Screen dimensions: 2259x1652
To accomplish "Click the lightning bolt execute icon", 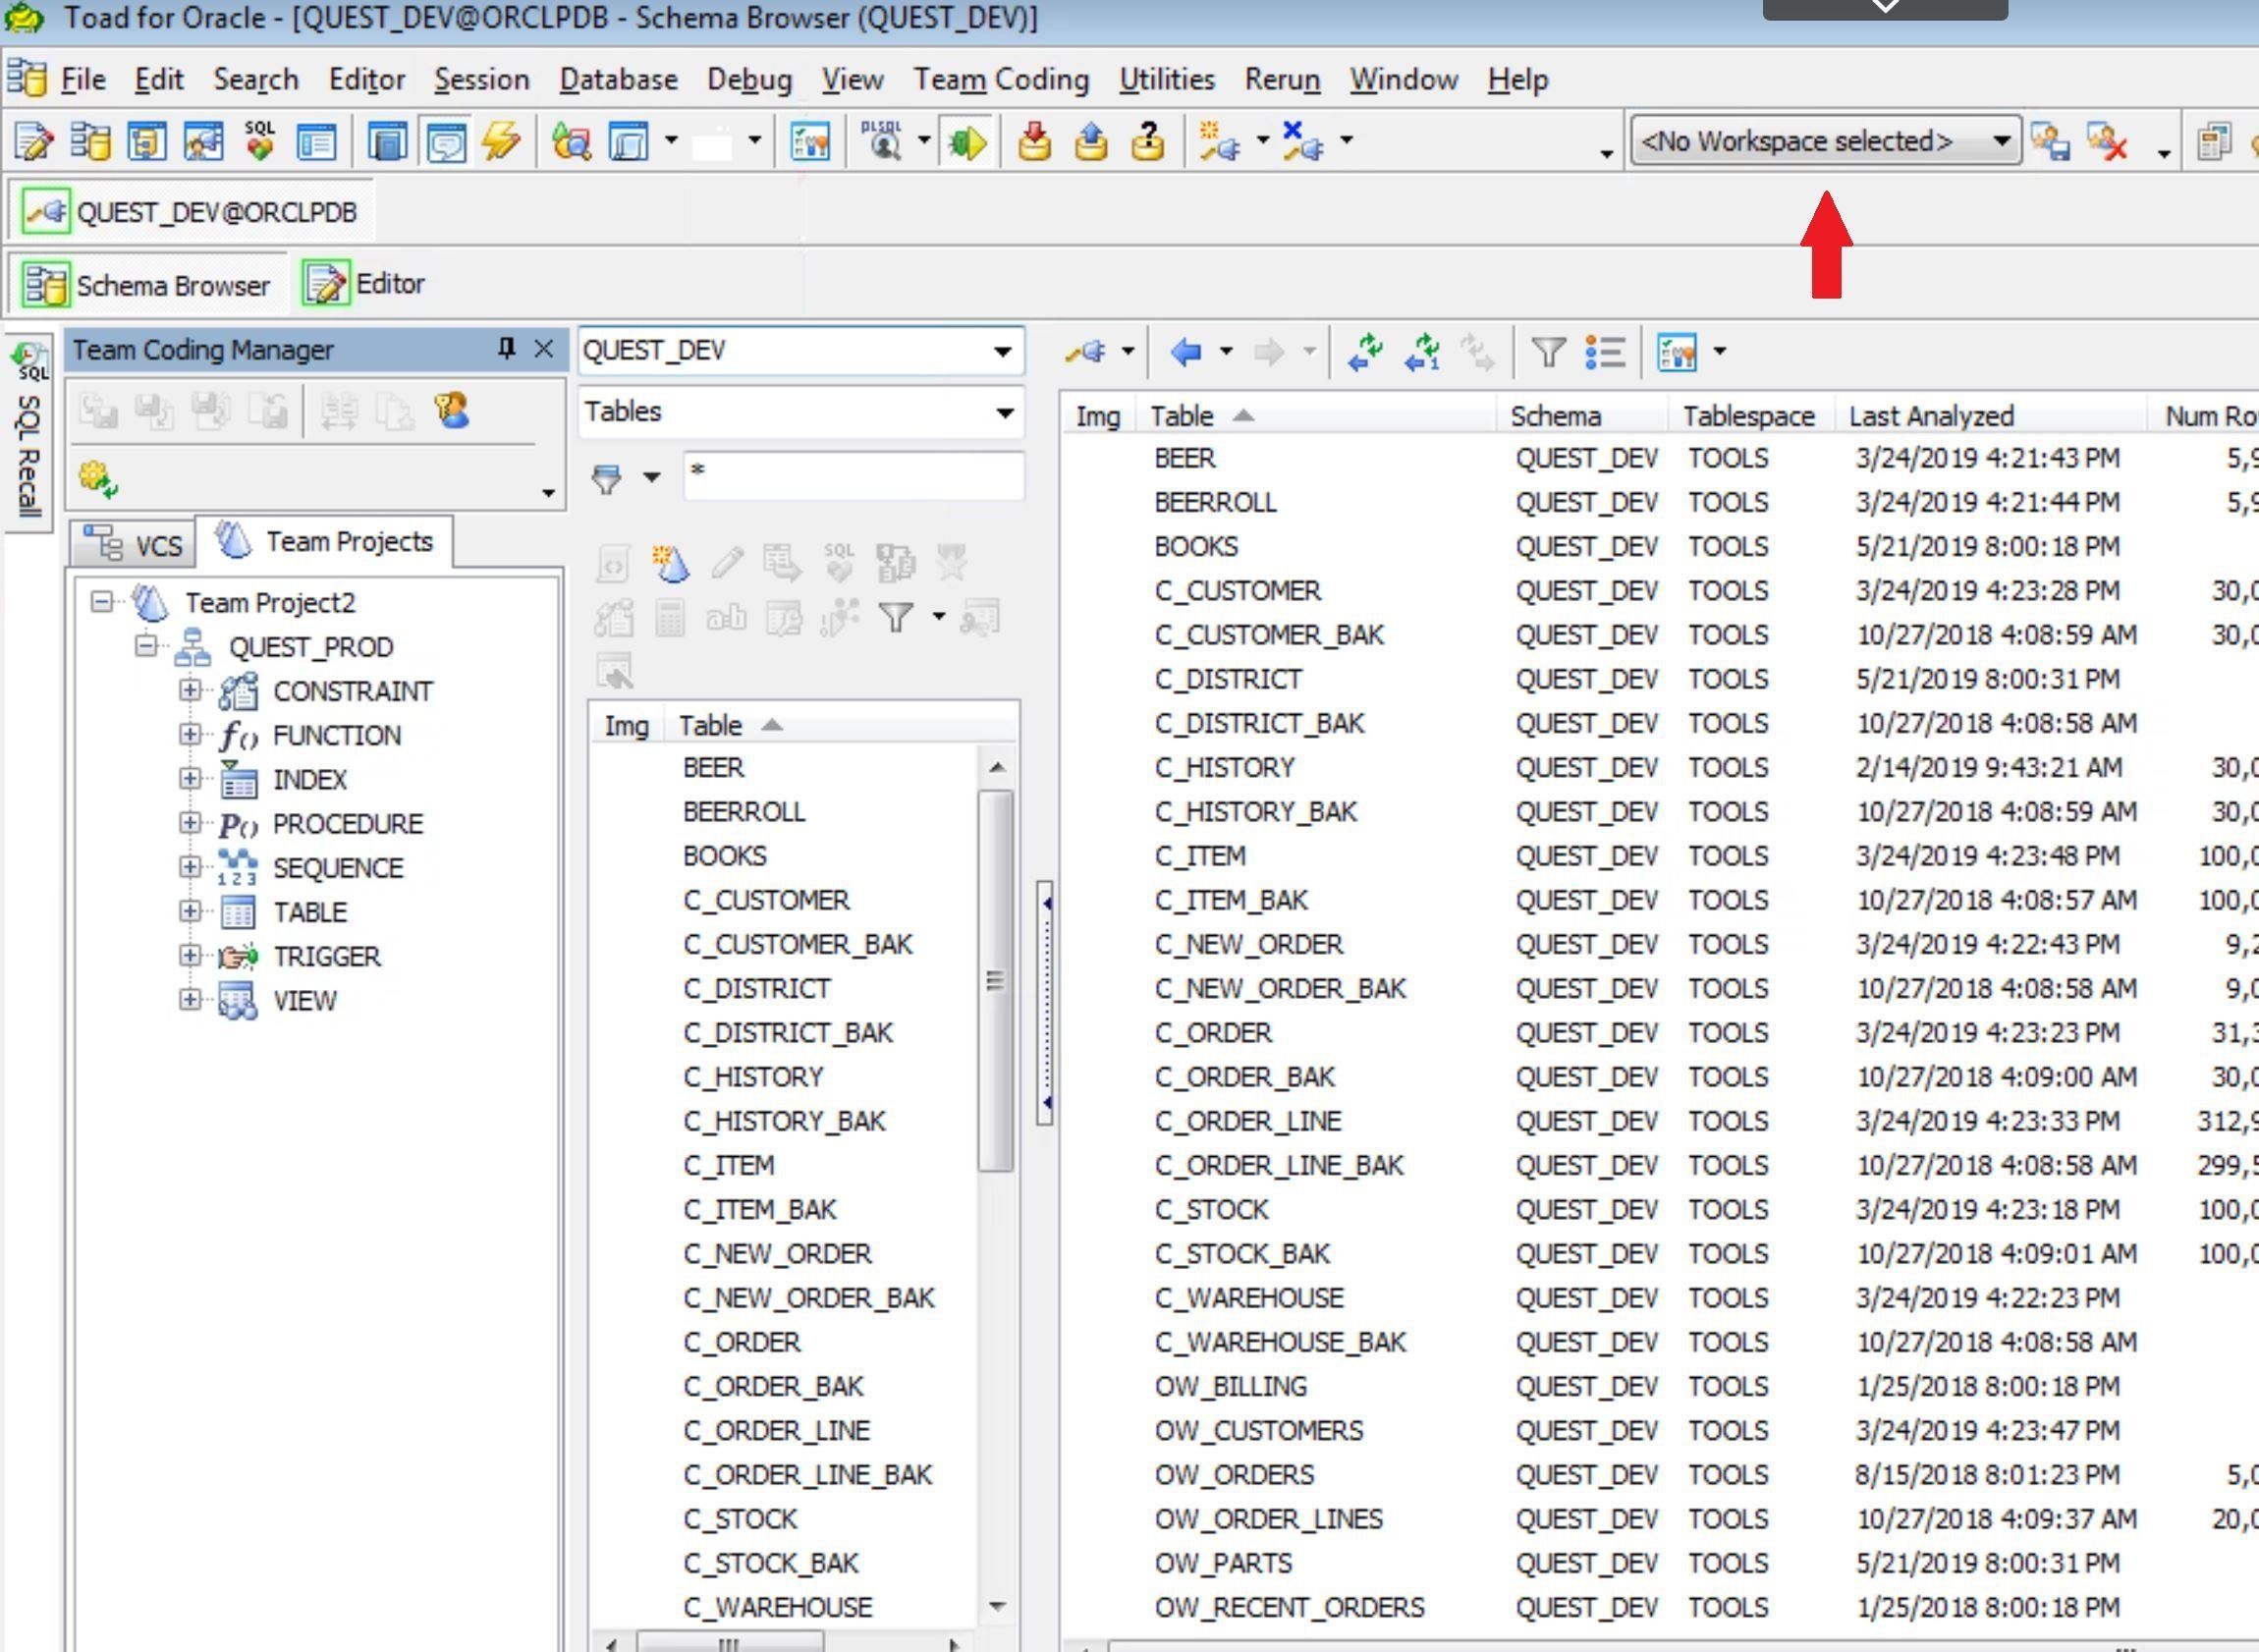I will [x=501, y=142].
